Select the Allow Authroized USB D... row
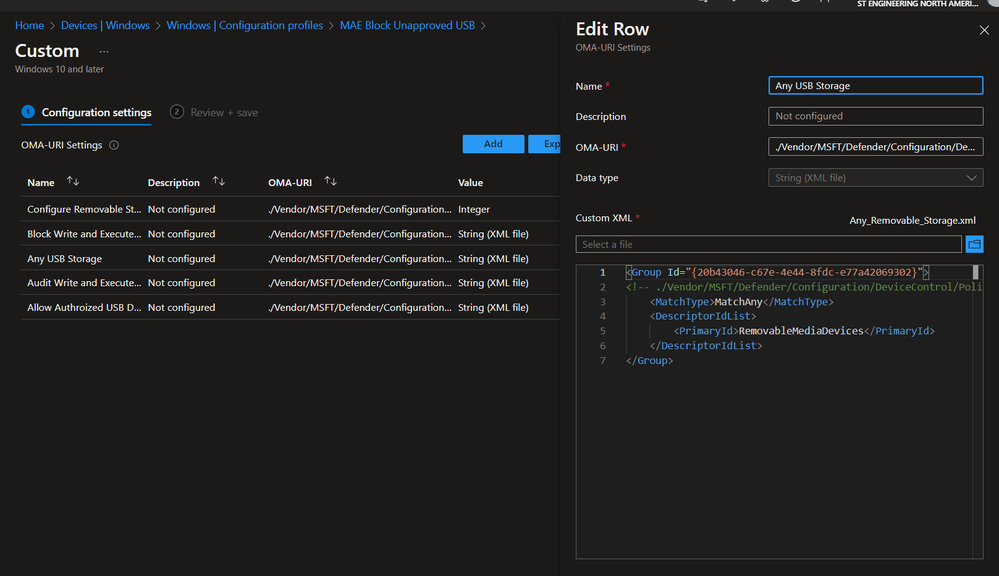The width and height of the screenshot is (999, 576). tap(291, 307)
